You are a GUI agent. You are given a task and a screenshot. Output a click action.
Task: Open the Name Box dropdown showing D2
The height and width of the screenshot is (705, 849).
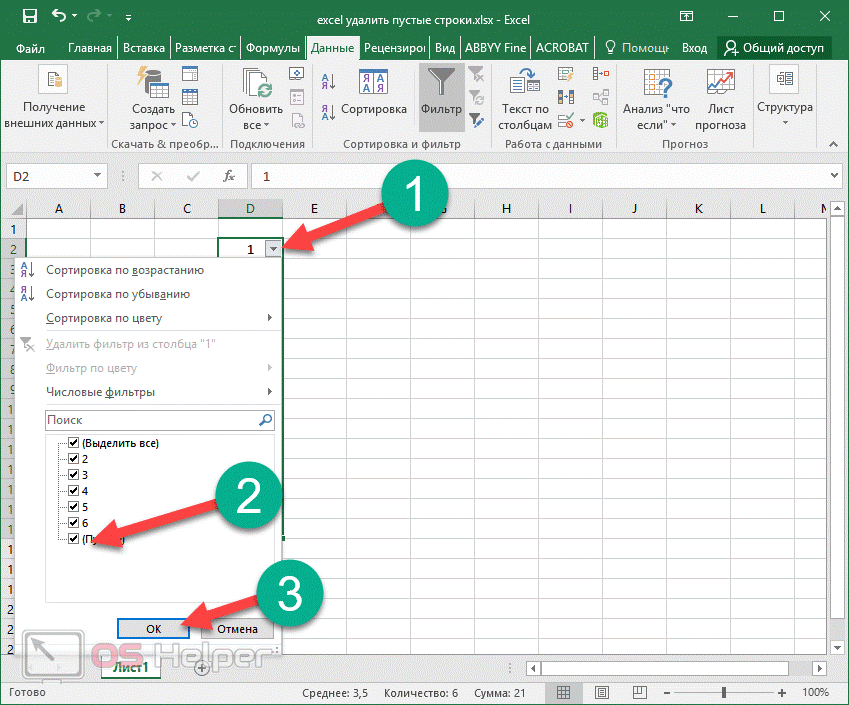(x=98, y=176)
